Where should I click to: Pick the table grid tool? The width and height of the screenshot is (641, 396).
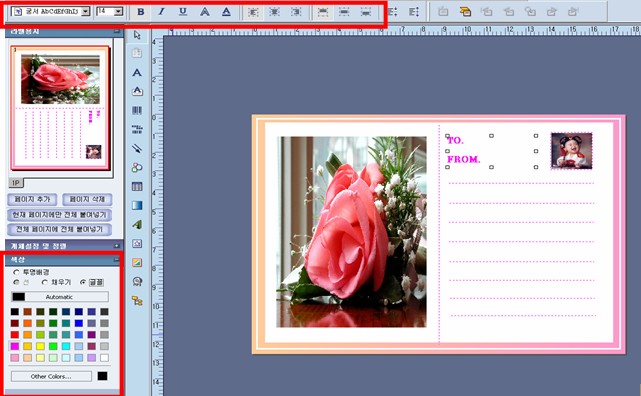click(137, 186)
